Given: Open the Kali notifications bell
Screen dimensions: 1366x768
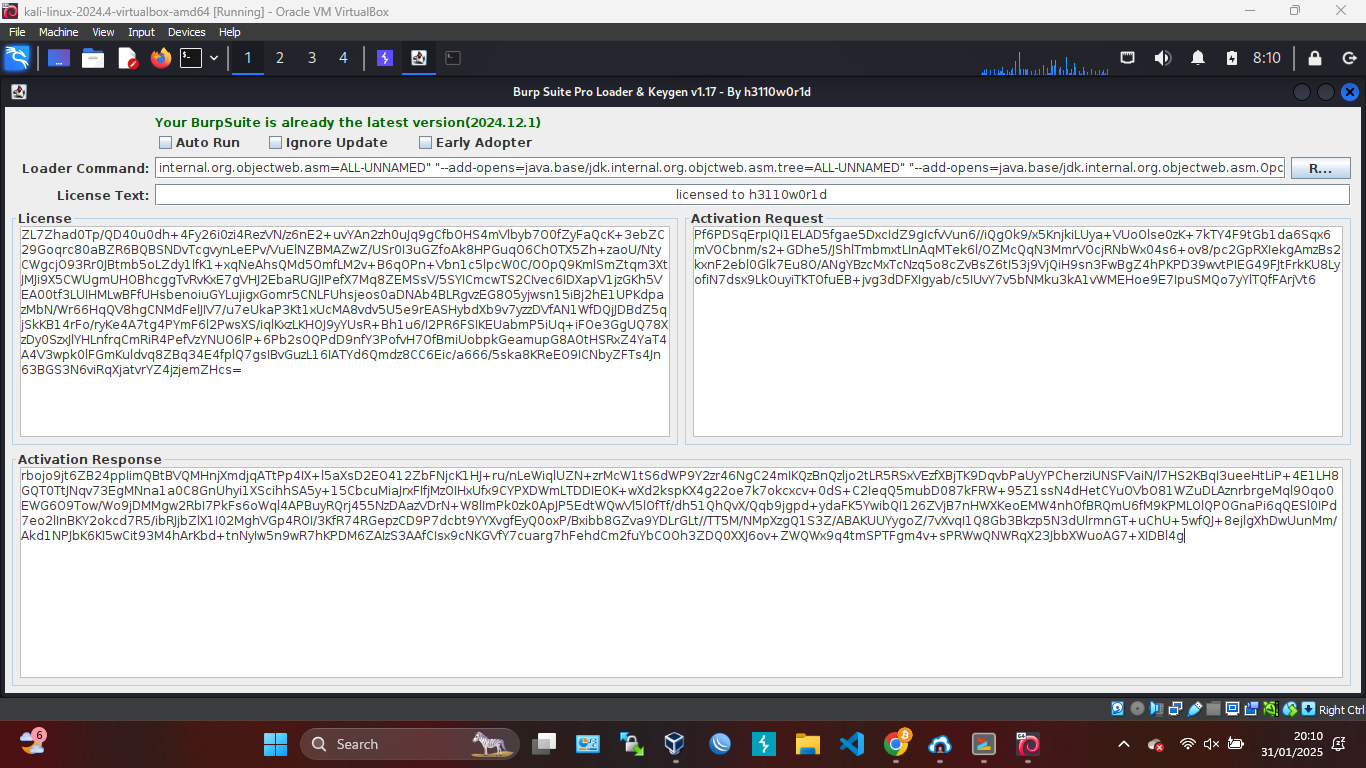Looking at the screenshot, I should 1198,58.
